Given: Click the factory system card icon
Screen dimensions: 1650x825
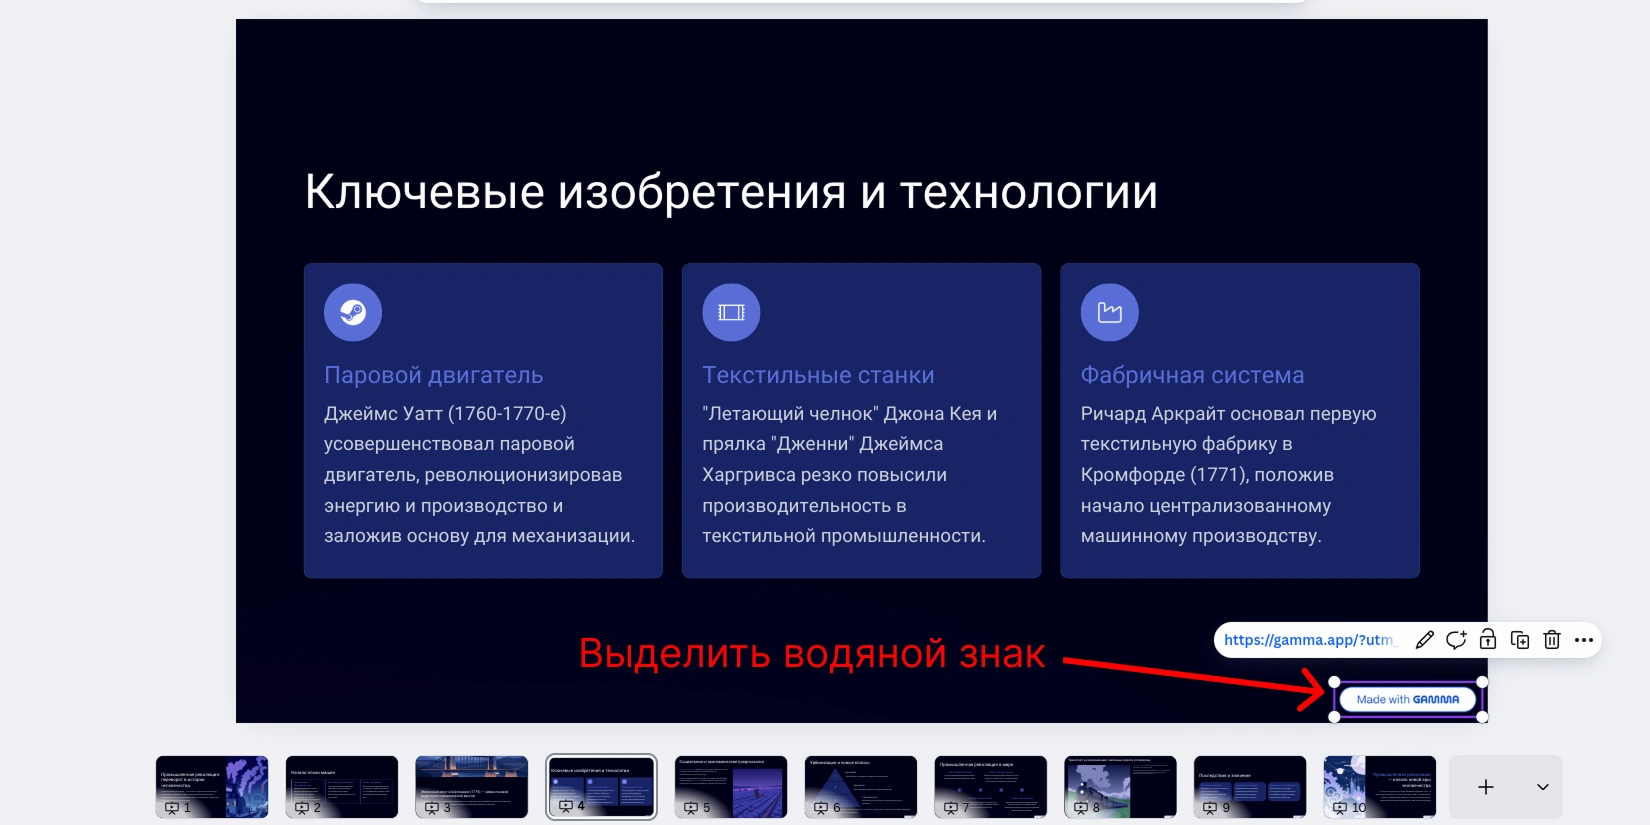Looking at the screenshot, I should click(1110, 313).
